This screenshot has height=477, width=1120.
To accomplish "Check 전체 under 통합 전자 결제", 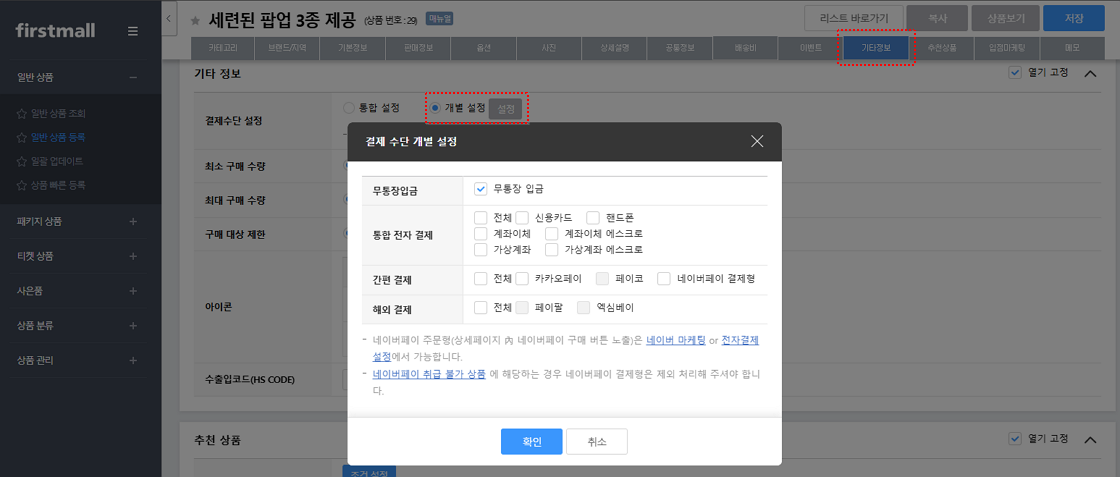I will click(x=480, y=217).
